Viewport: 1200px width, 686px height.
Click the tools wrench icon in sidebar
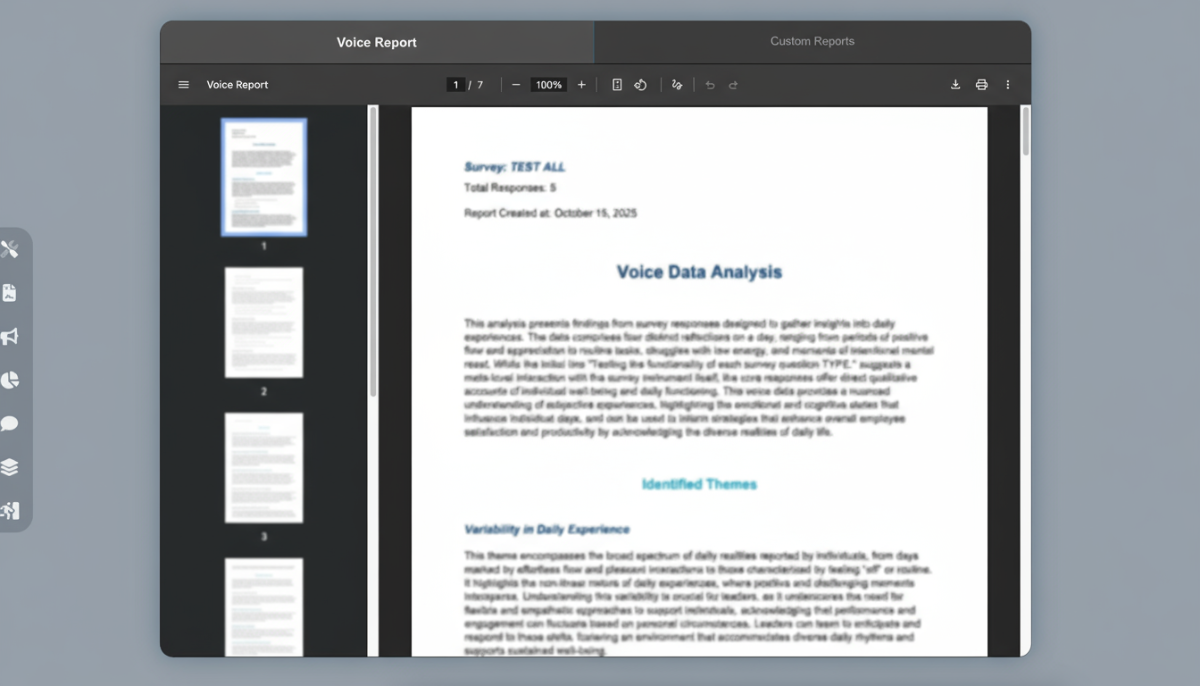pyautogui.click(x=10, y=249)
